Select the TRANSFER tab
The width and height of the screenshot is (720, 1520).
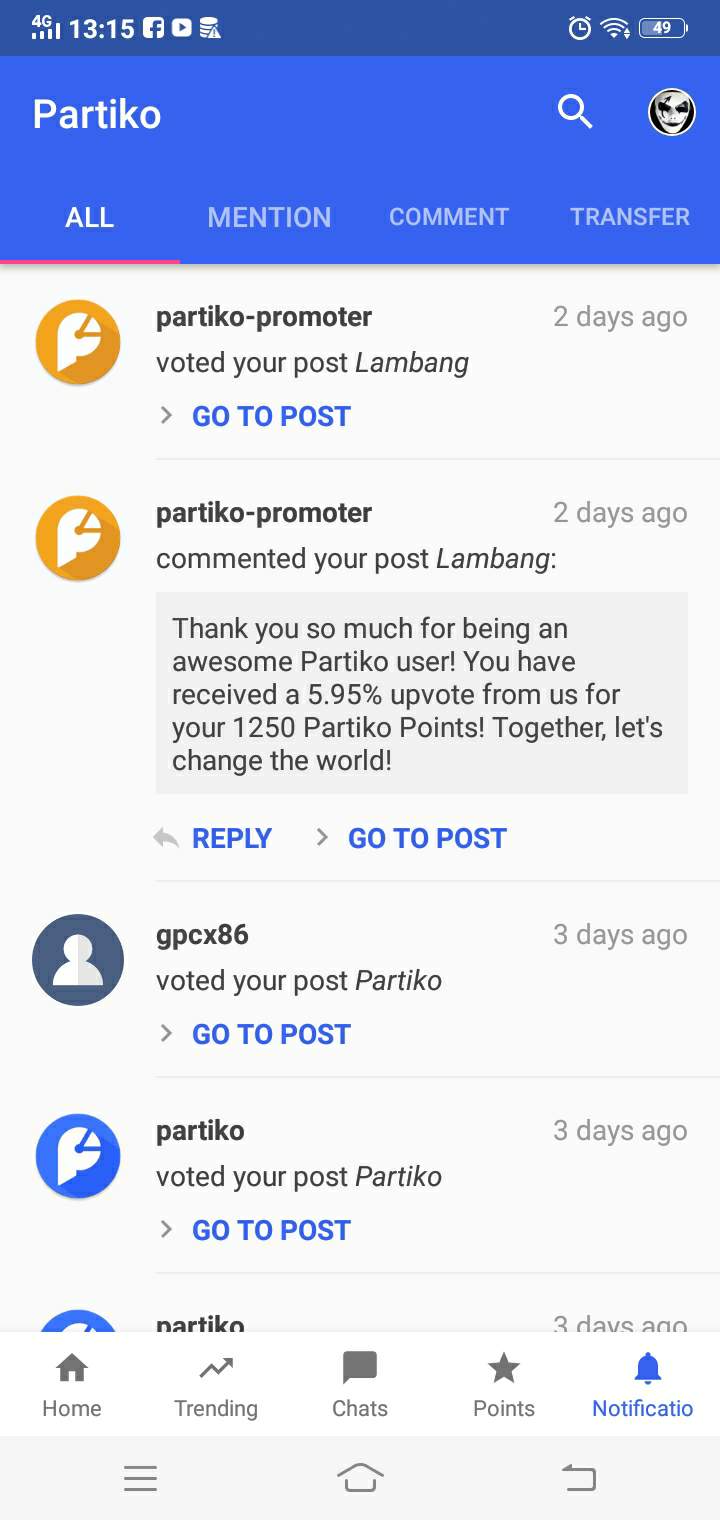tap(629, 217)
